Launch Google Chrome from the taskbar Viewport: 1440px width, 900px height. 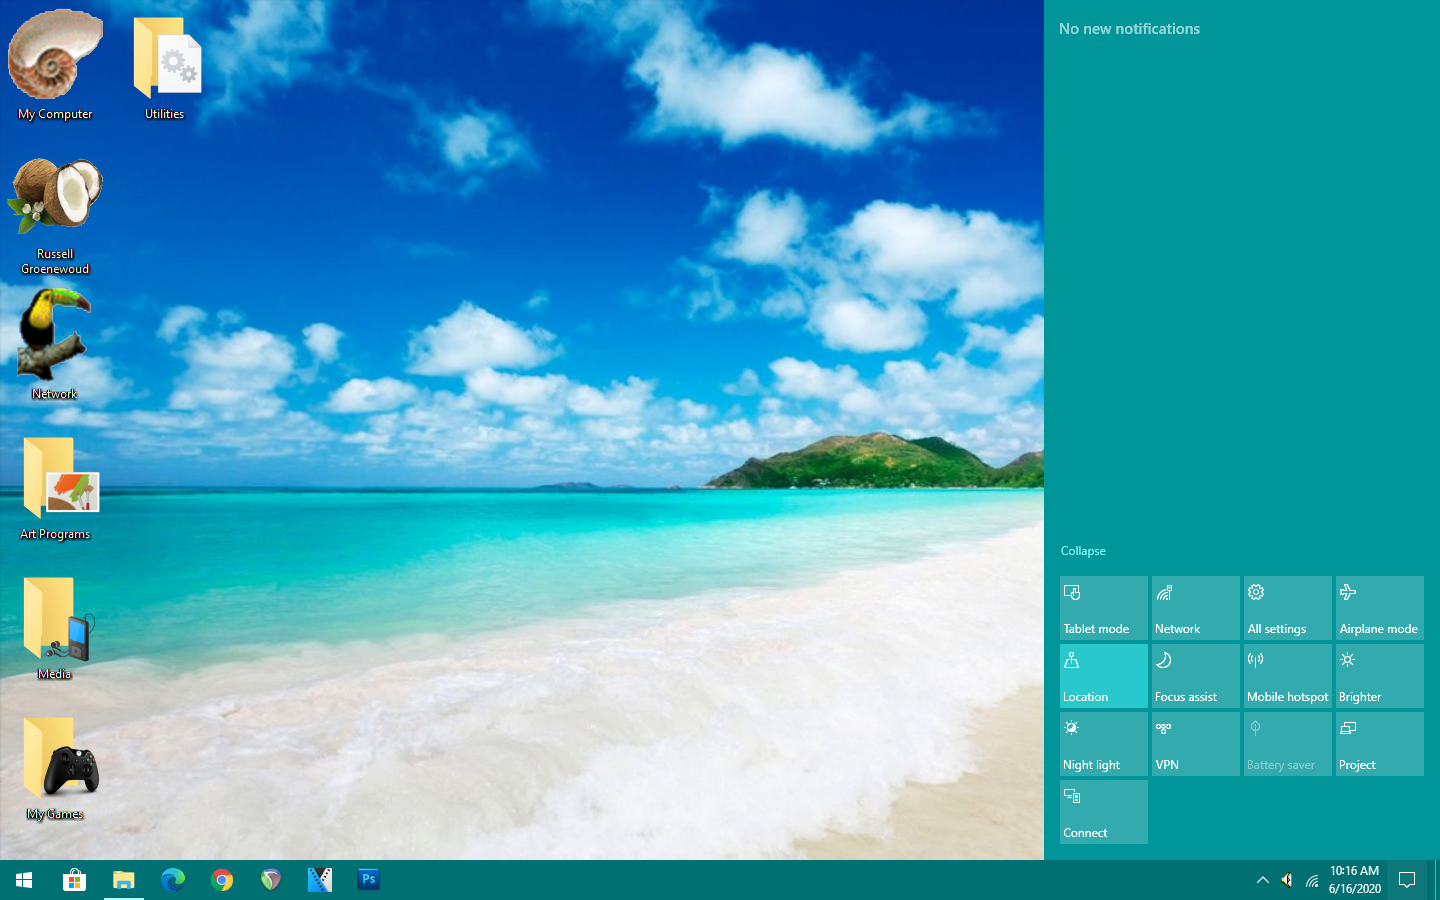pyautogui.click(x=222, y=880)
